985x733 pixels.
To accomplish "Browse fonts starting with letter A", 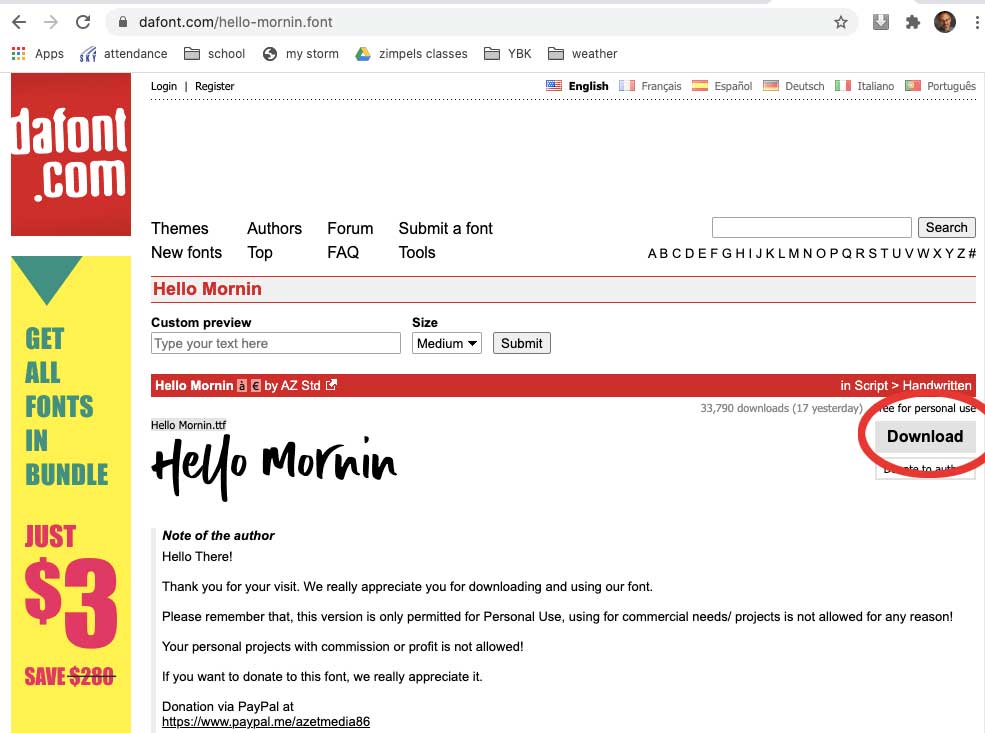I will [x=653, y=253].
